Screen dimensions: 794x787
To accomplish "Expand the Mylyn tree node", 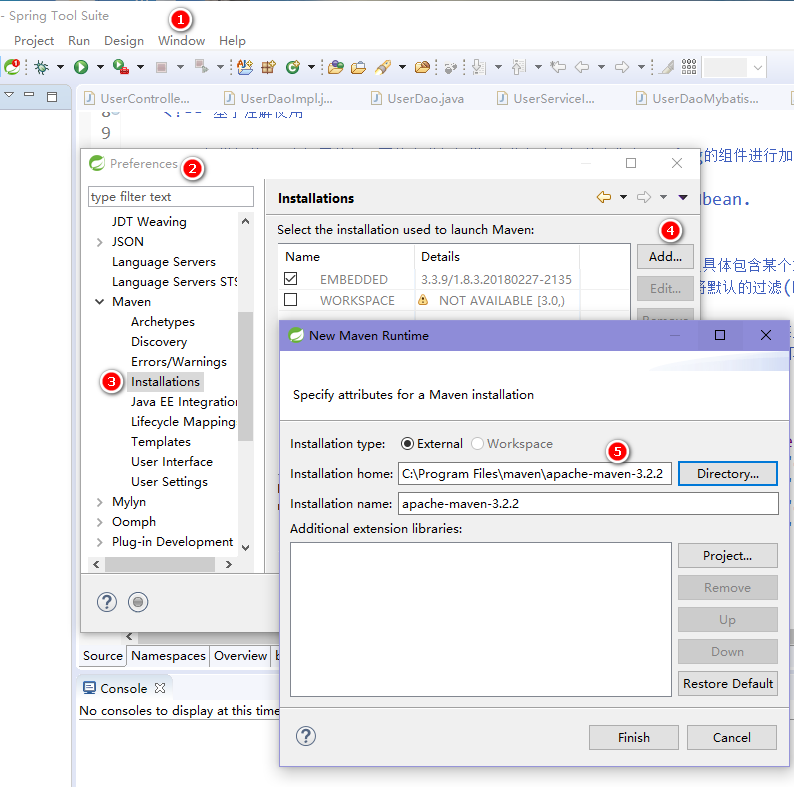I will point(100,502).
